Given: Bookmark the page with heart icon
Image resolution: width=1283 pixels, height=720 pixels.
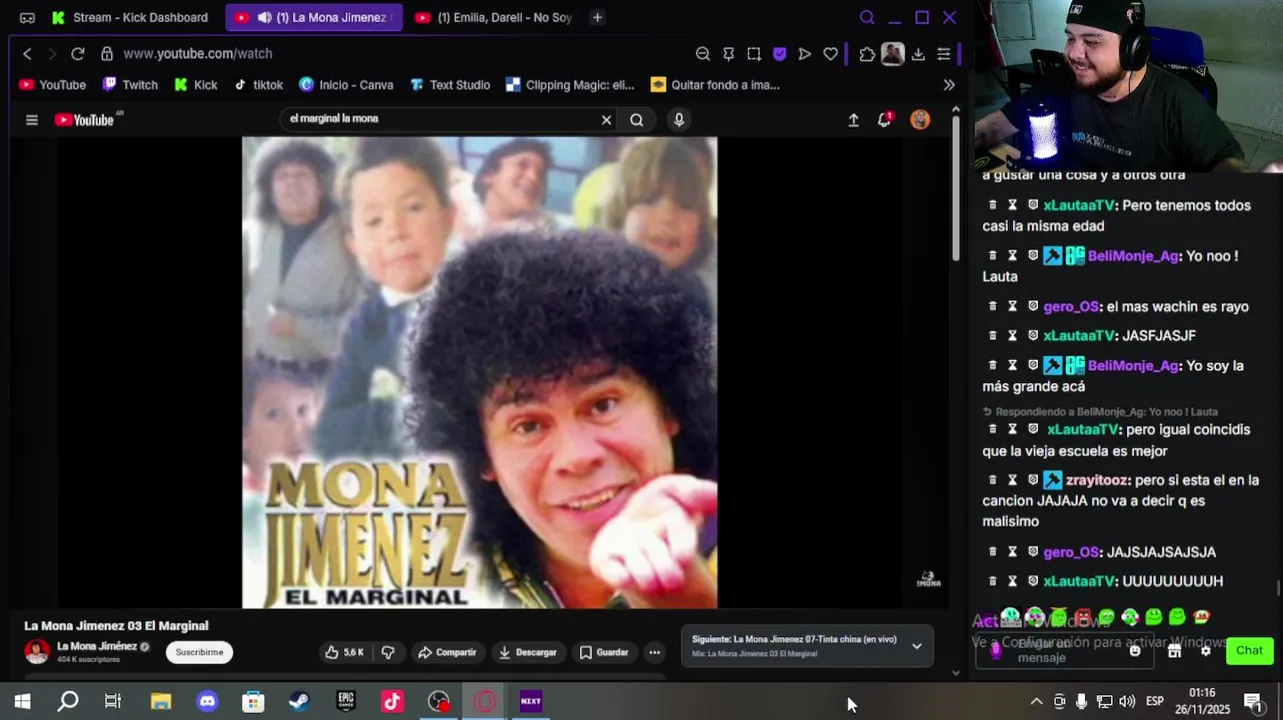Looking at the screenshot, I should 831,54.
